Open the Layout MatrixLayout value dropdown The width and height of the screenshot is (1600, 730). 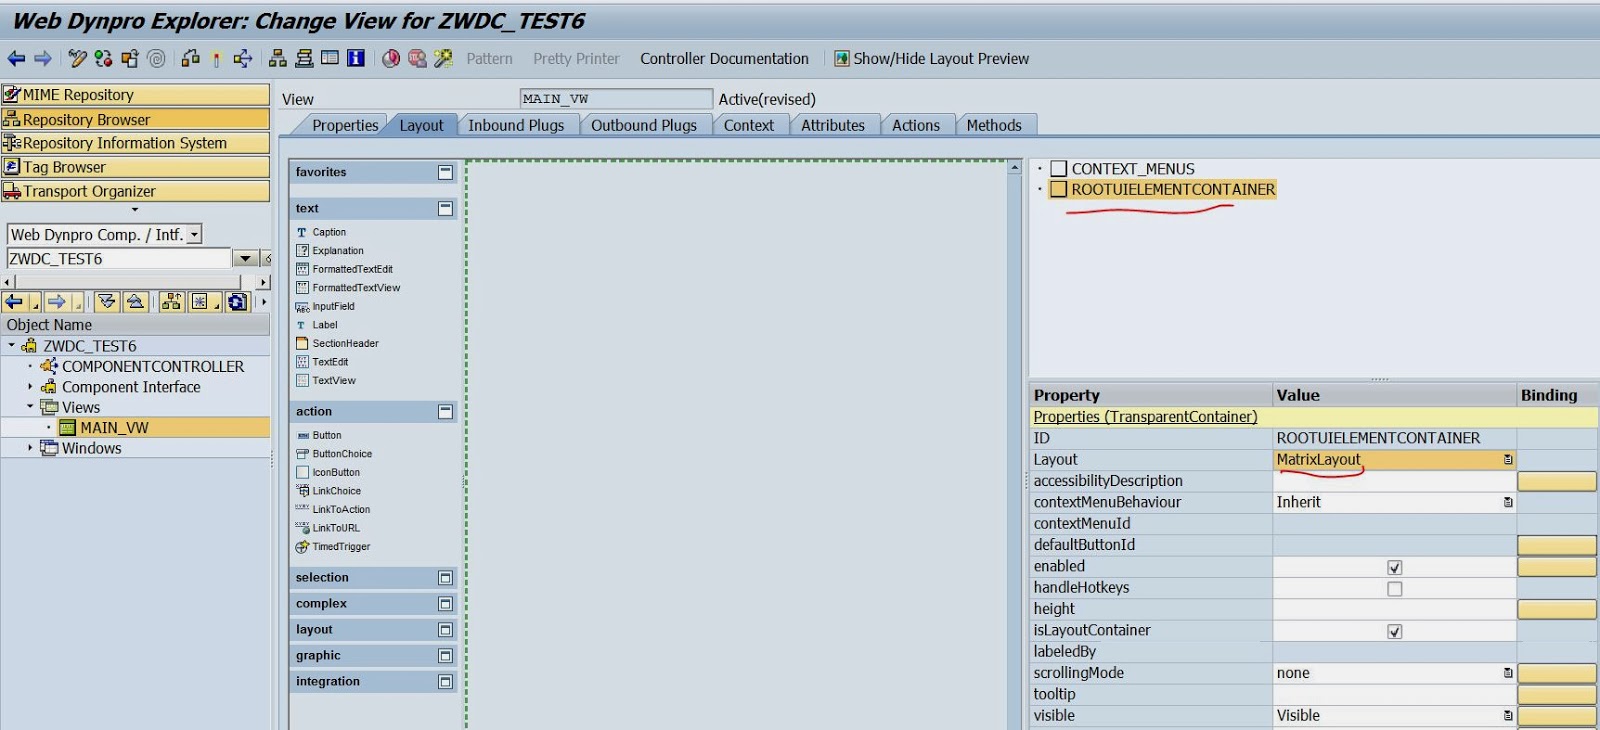[1508, 460]
